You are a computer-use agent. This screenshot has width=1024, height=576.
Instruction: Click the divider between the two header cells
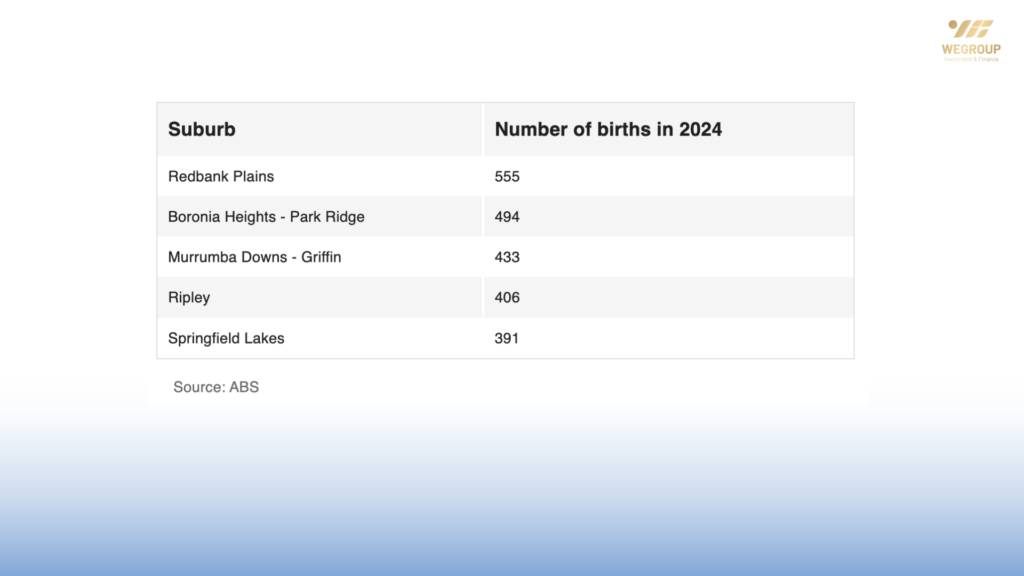point(483,129)
